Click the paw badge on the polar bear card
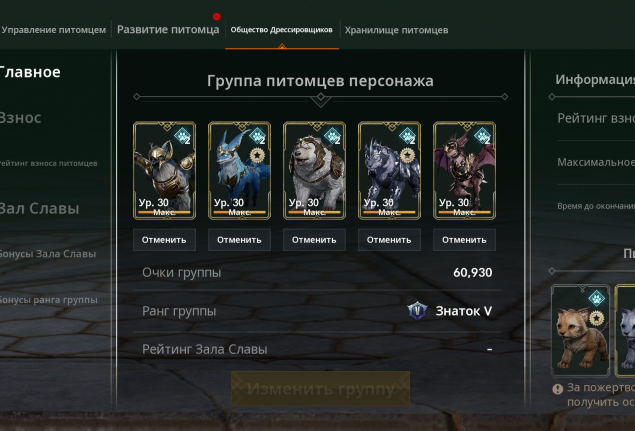635x431 pixels. coord(332,135)
